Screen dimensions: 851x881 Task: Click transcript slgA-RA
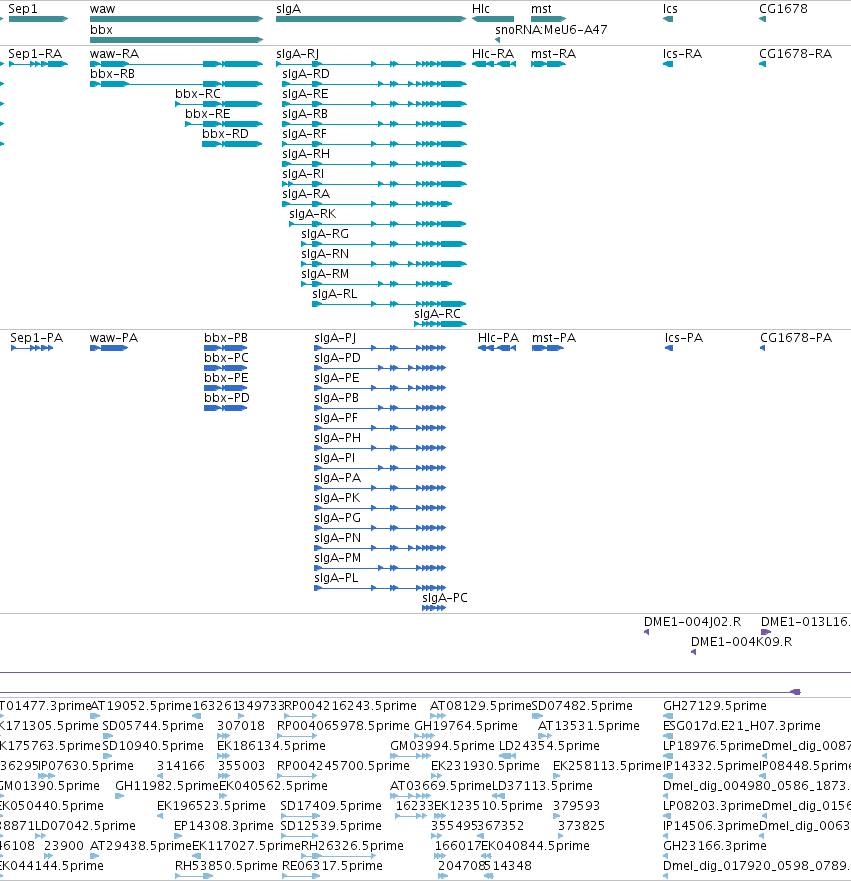tap(367, 204)
